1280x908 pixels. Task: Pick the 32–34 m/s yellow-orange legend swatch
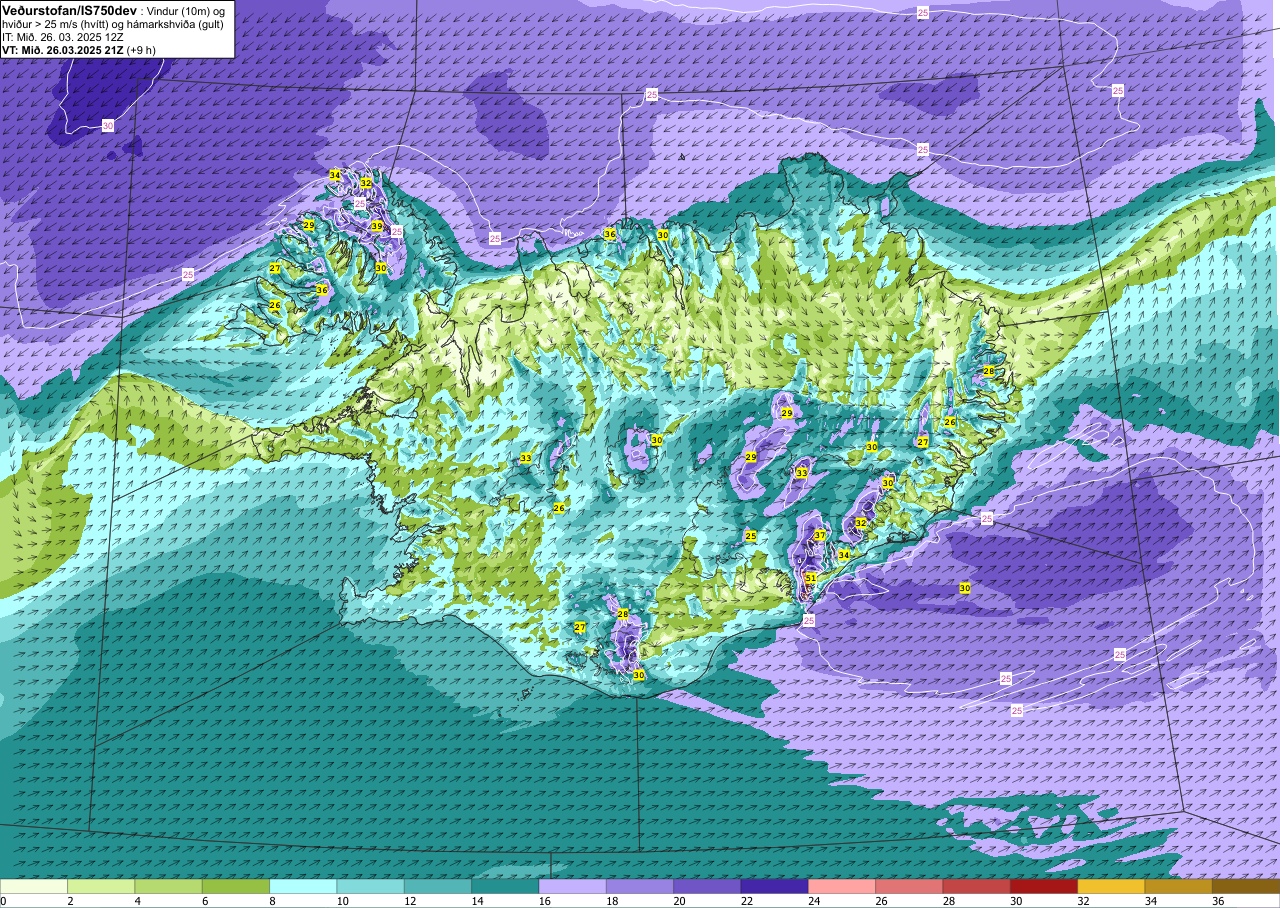coord(1111,886)
